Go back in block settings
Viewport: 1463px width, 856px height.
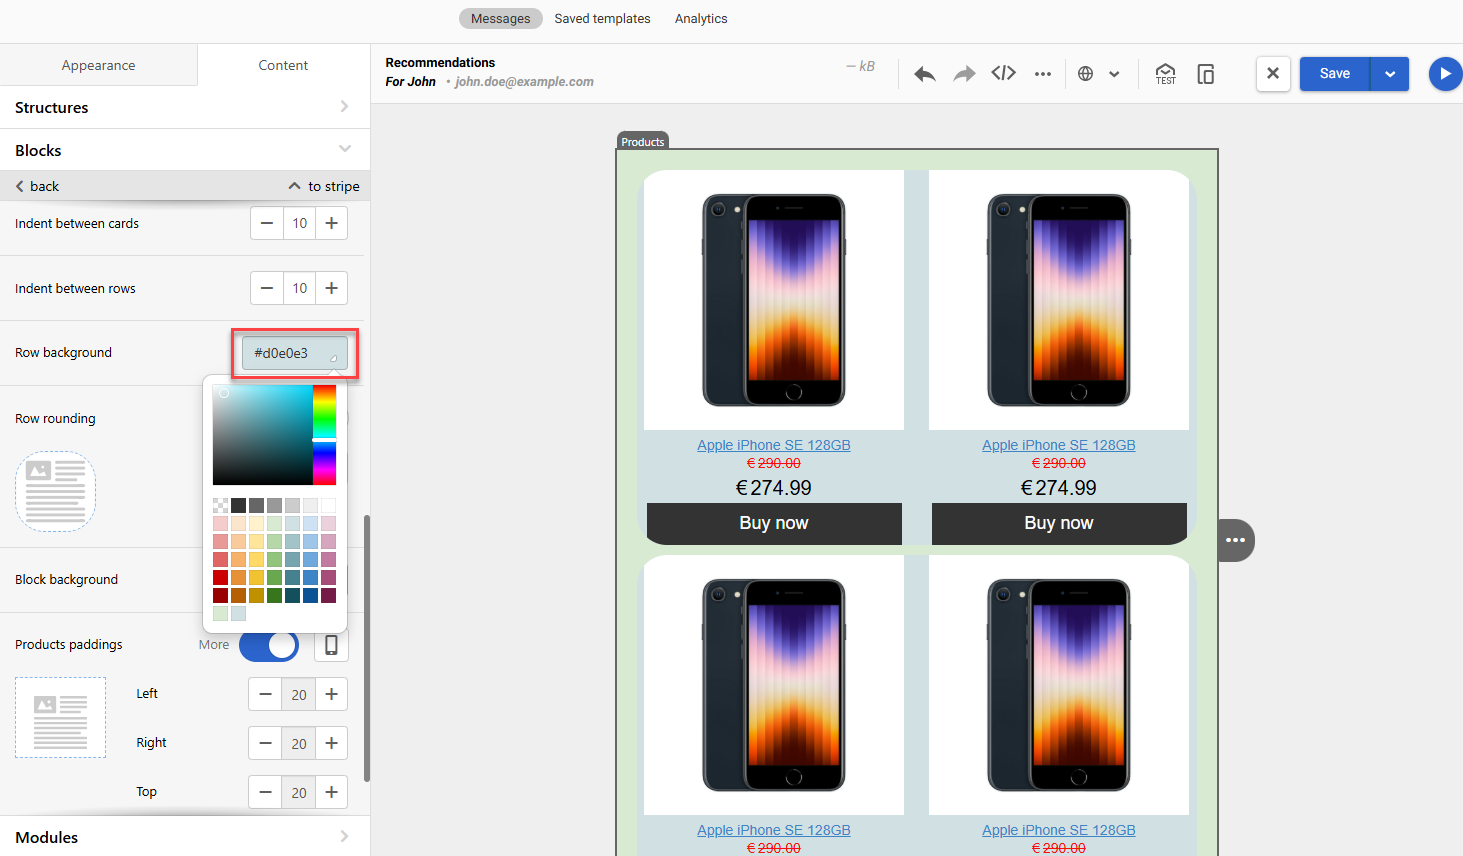click(37, 186)
